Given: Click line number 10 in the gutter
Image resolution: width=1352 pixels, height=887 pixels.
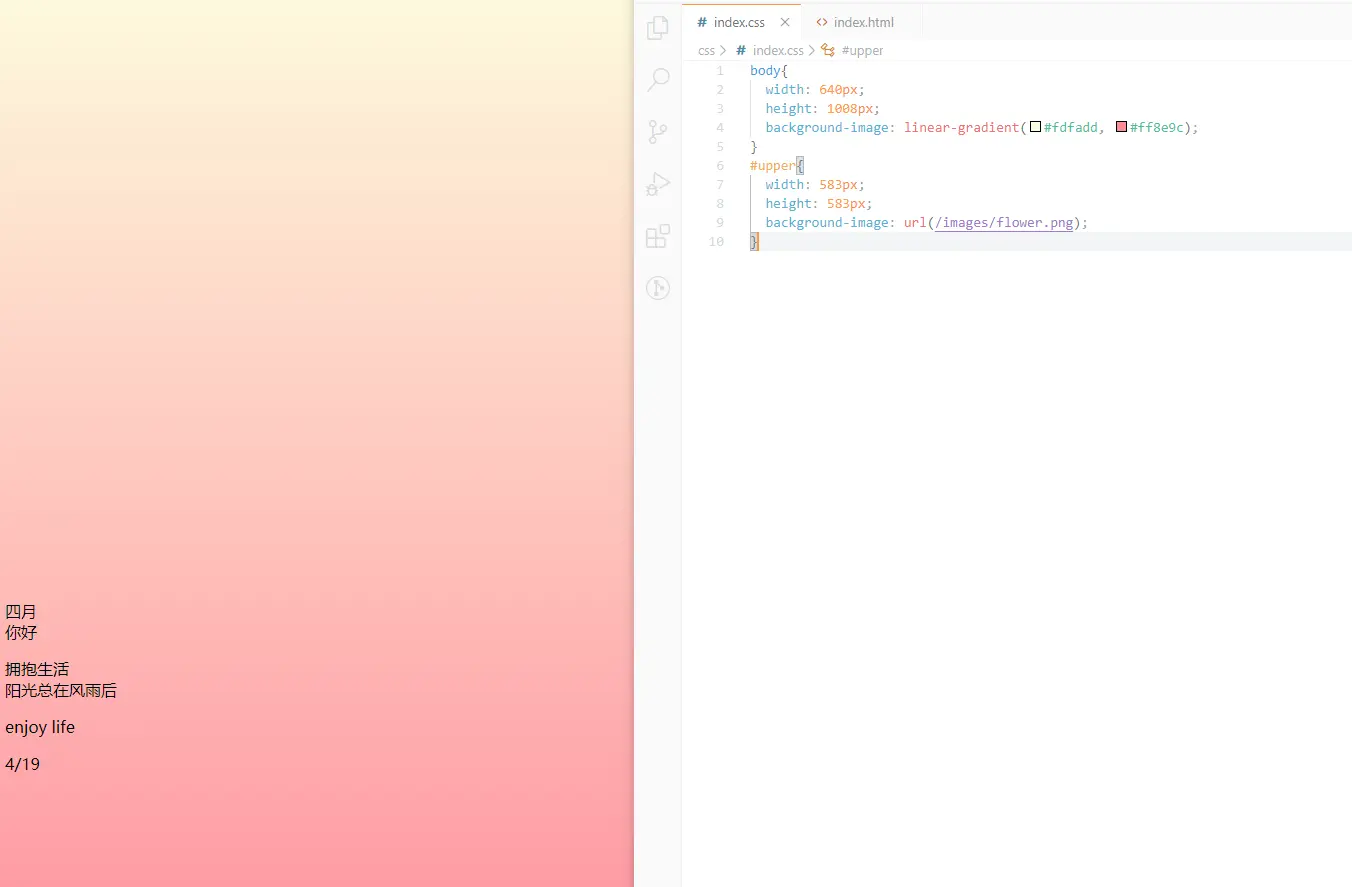Looking at the screenshot, I should point(716,241).
